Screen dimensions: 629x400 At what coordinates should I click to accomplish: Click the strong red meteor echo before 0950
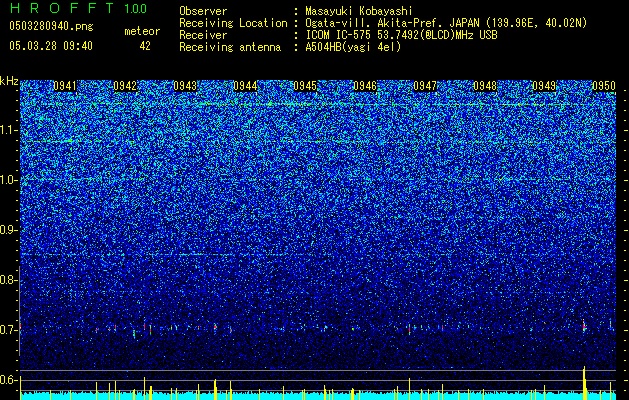tap(584, 326)
